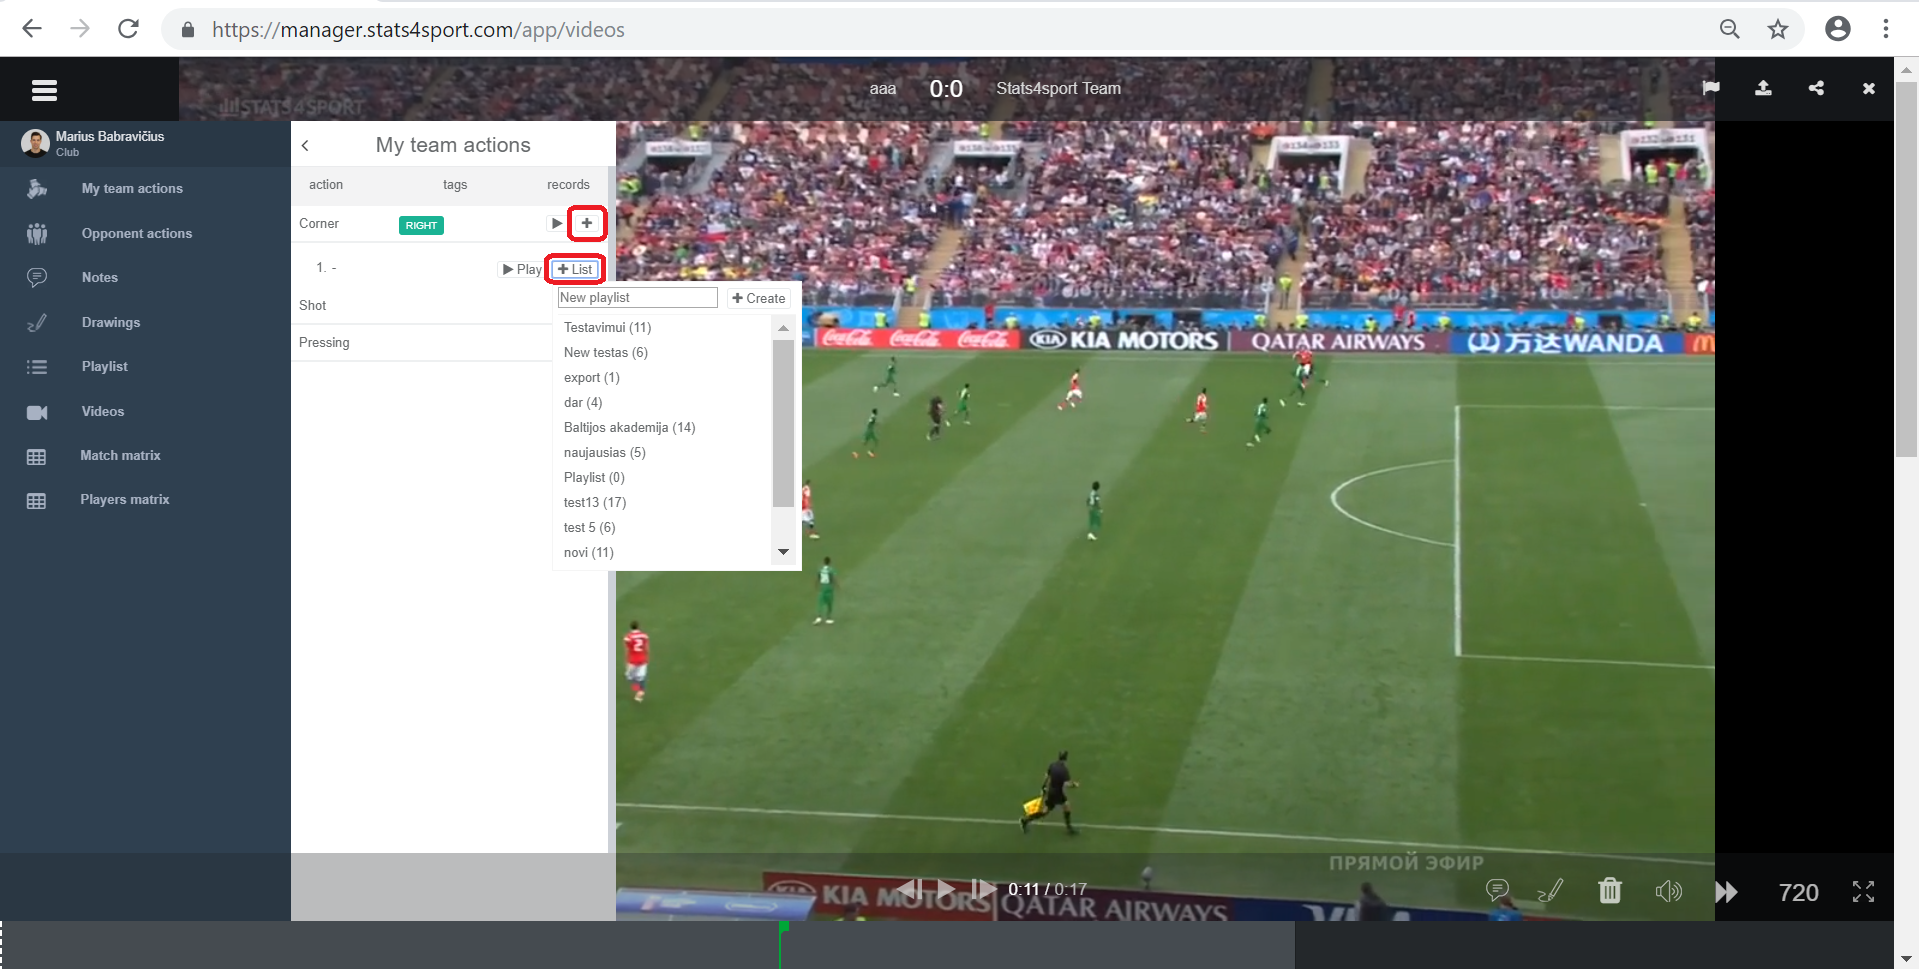Click the Create playlist button

[759, 298]
